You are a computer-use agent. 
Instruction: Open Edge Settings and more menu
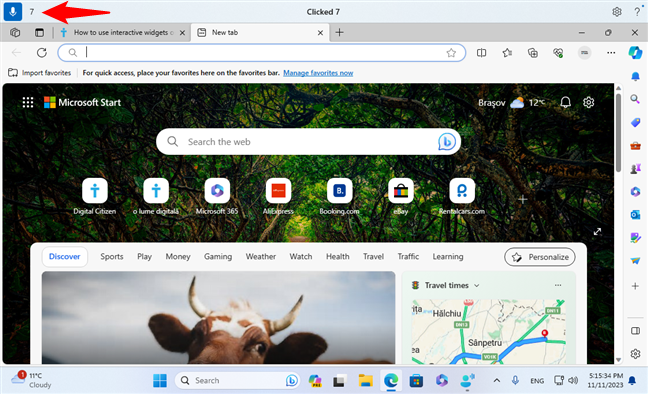tap(611, 53)
